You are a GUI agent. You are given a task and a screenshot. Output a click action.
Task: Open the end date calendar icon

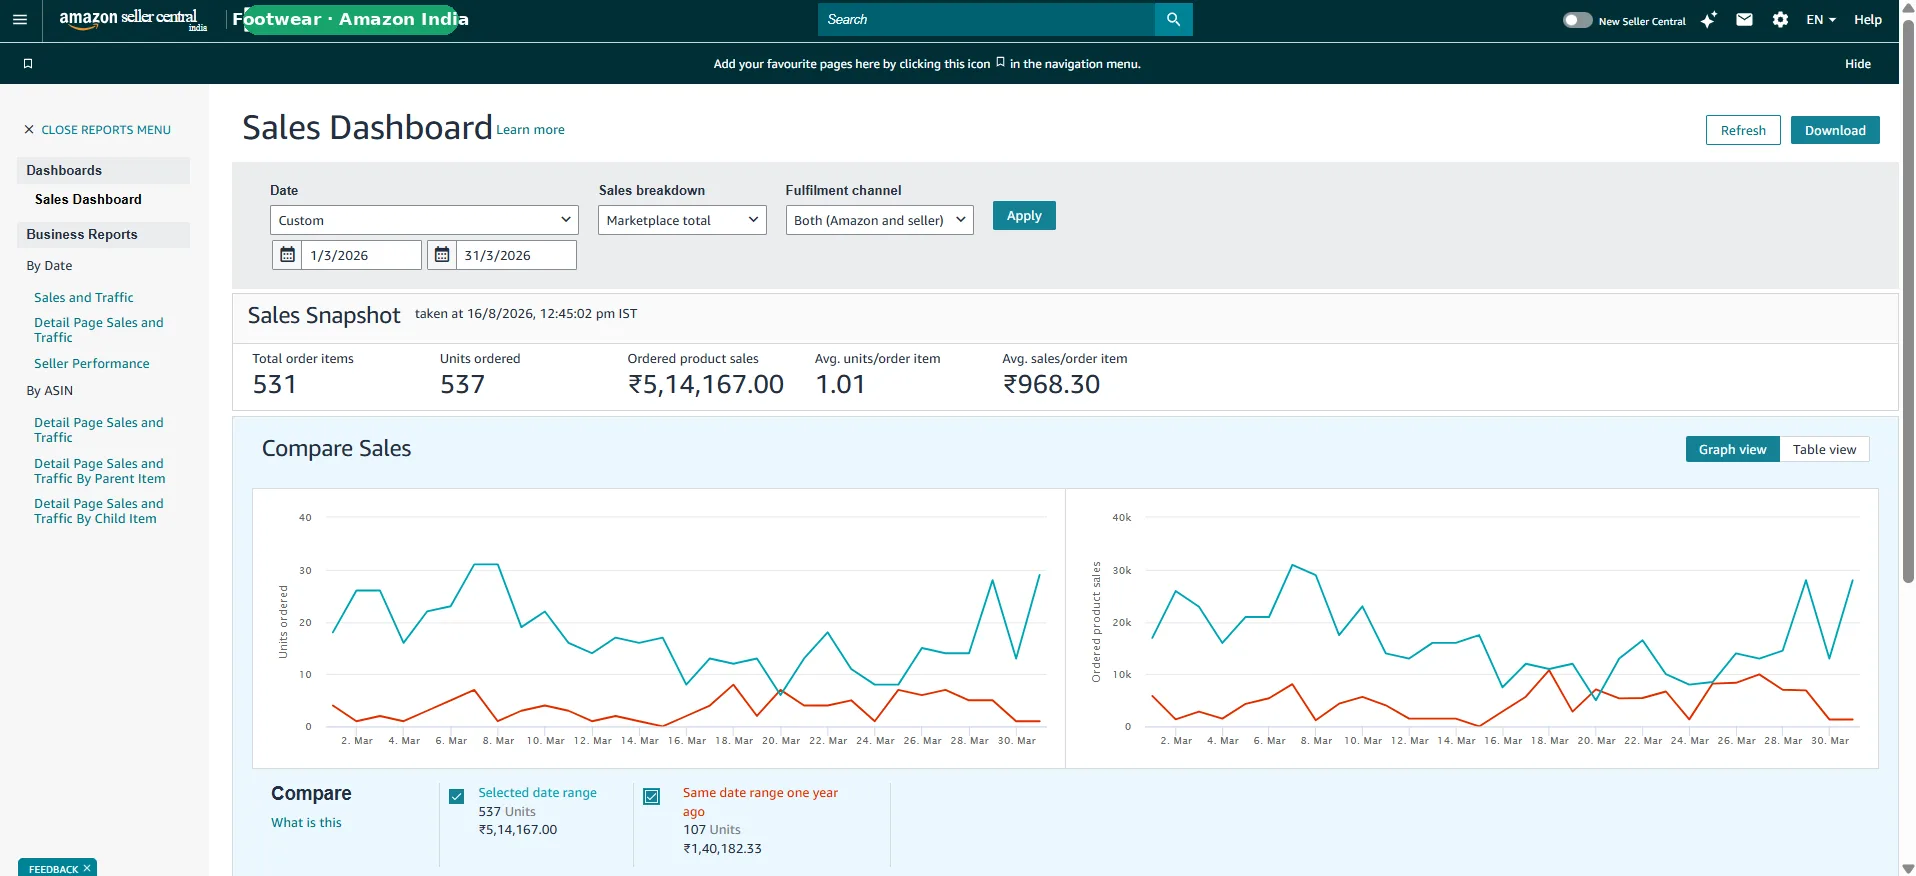coord(442,255)
